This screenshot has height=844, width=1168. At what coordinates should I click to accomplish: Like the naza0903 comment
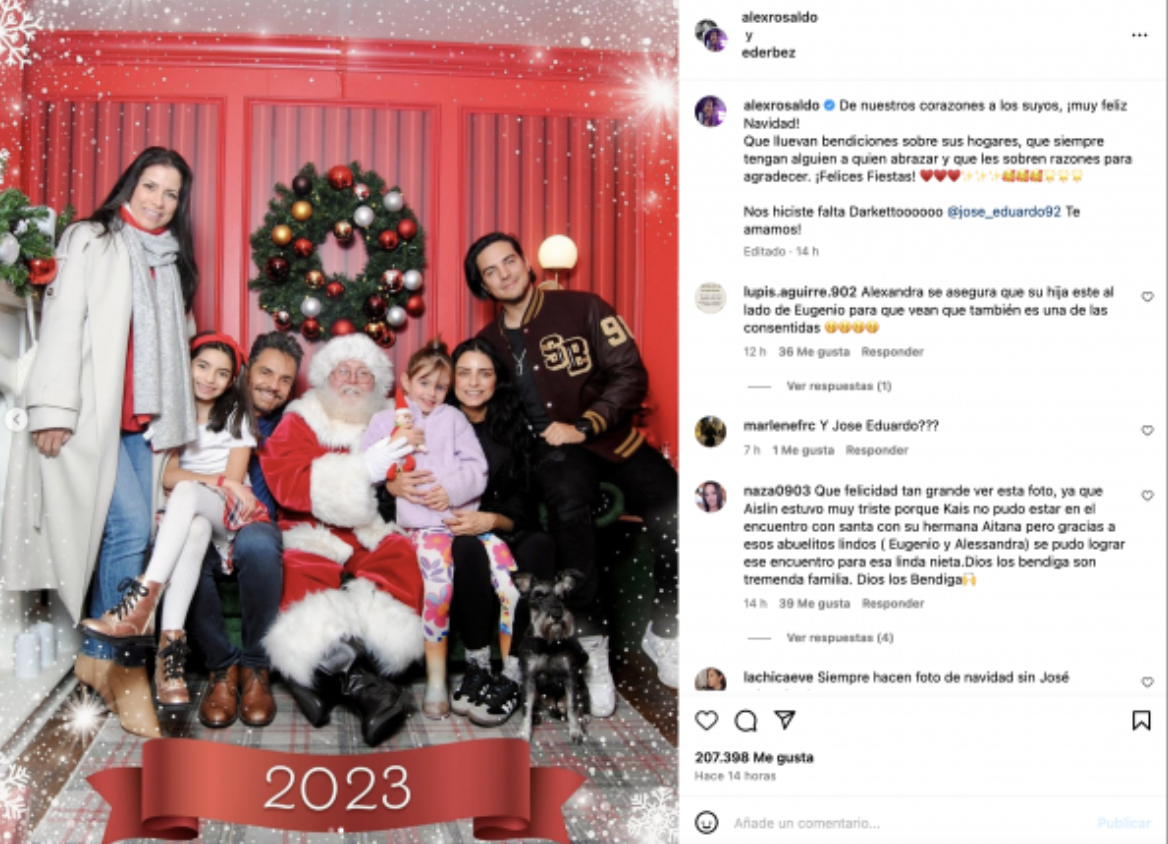[x=1147, y=495]
